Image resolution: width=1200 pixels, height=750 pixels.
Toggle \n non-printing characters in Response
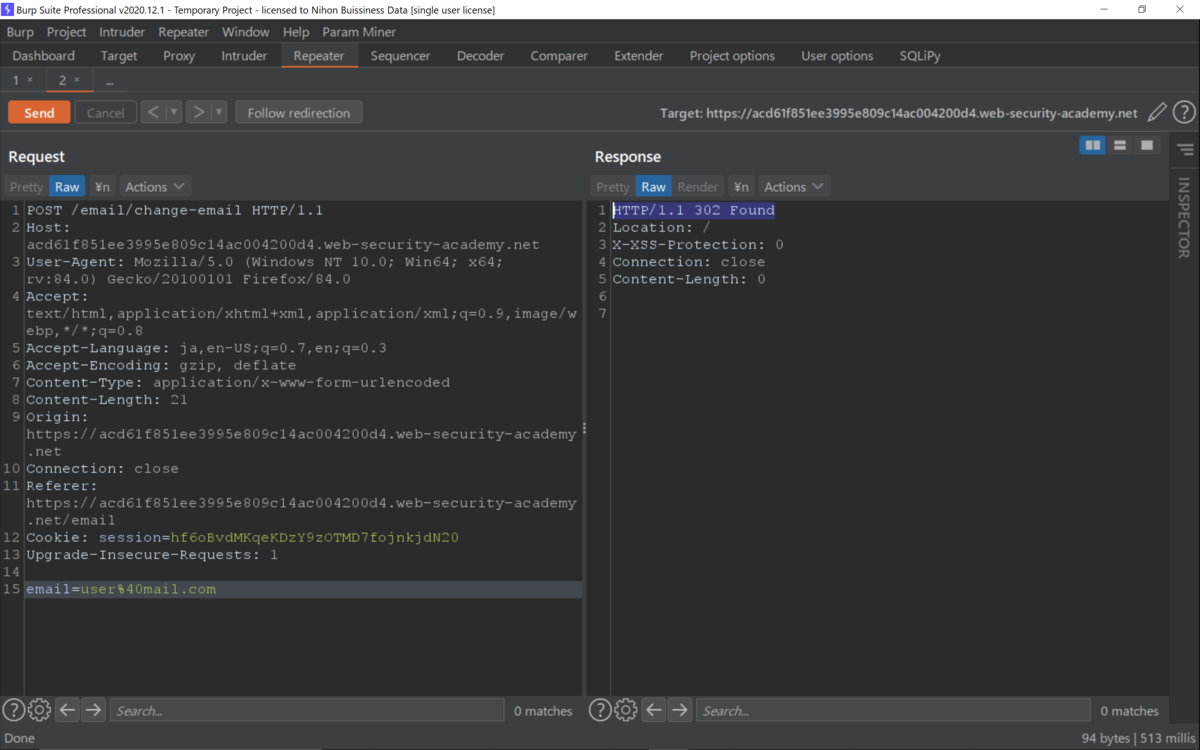tap(741, 187)
